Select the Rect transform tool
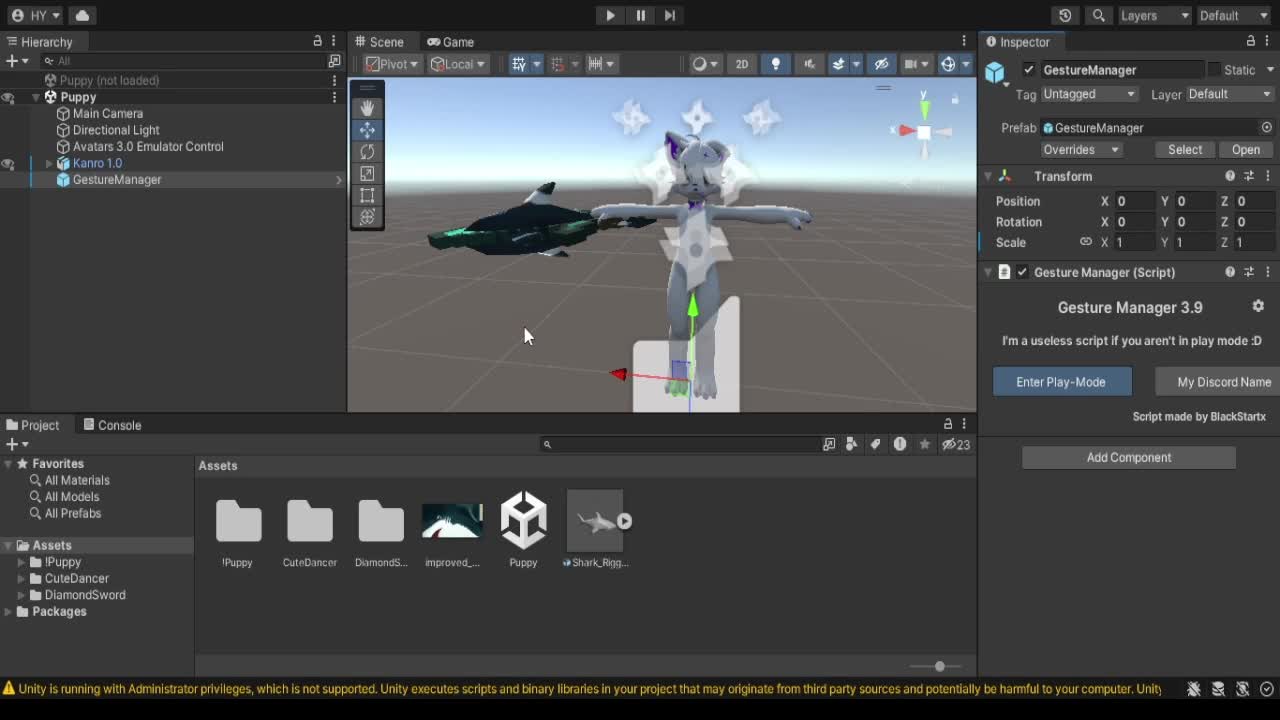 [x=367, y=195]
